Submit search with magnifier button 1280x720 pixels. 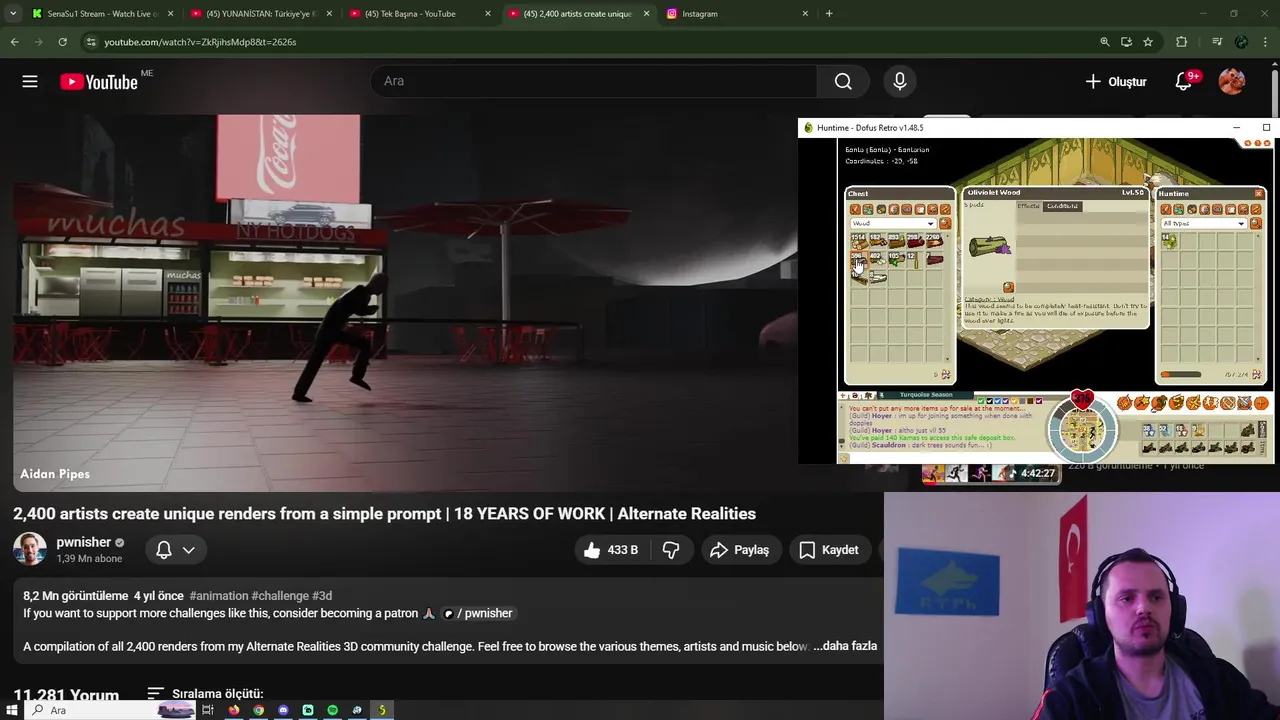(x=843, y=82)
